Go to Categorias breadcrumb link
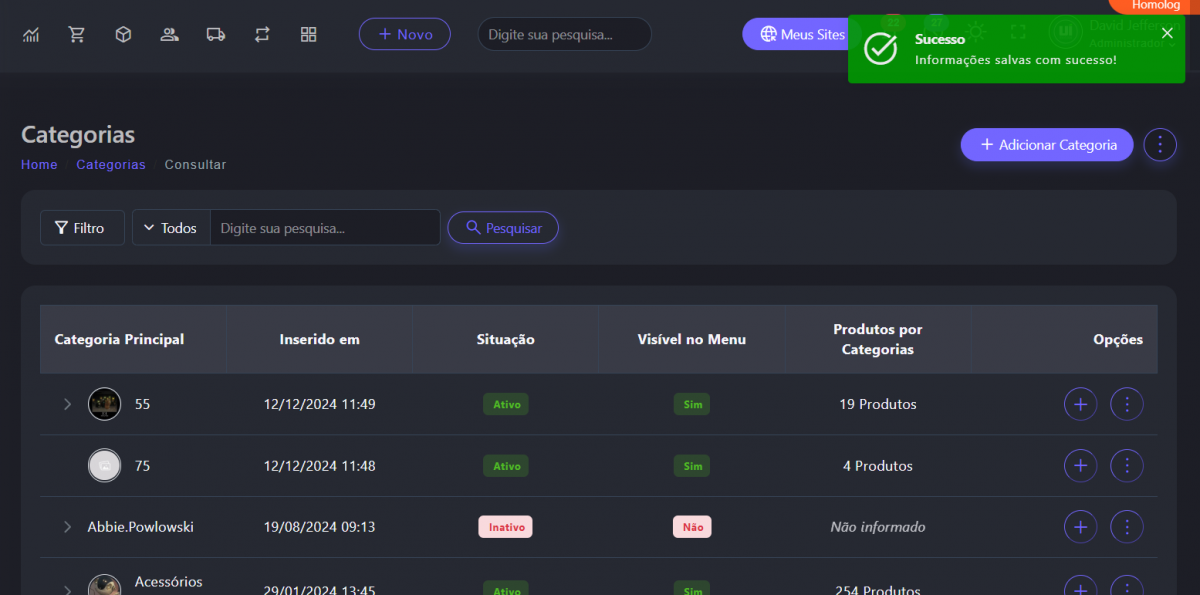 click(x=111, y=165)
